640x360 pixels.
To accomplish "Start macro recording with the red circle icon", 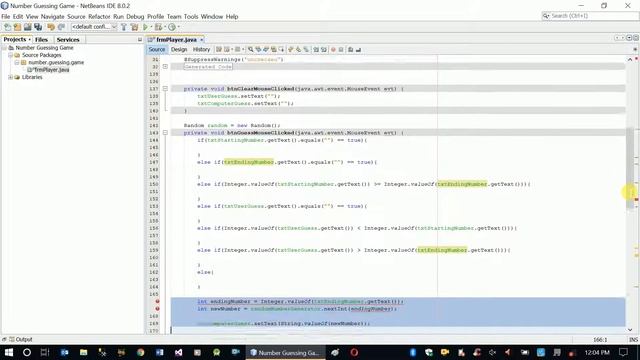I will 333,49.
